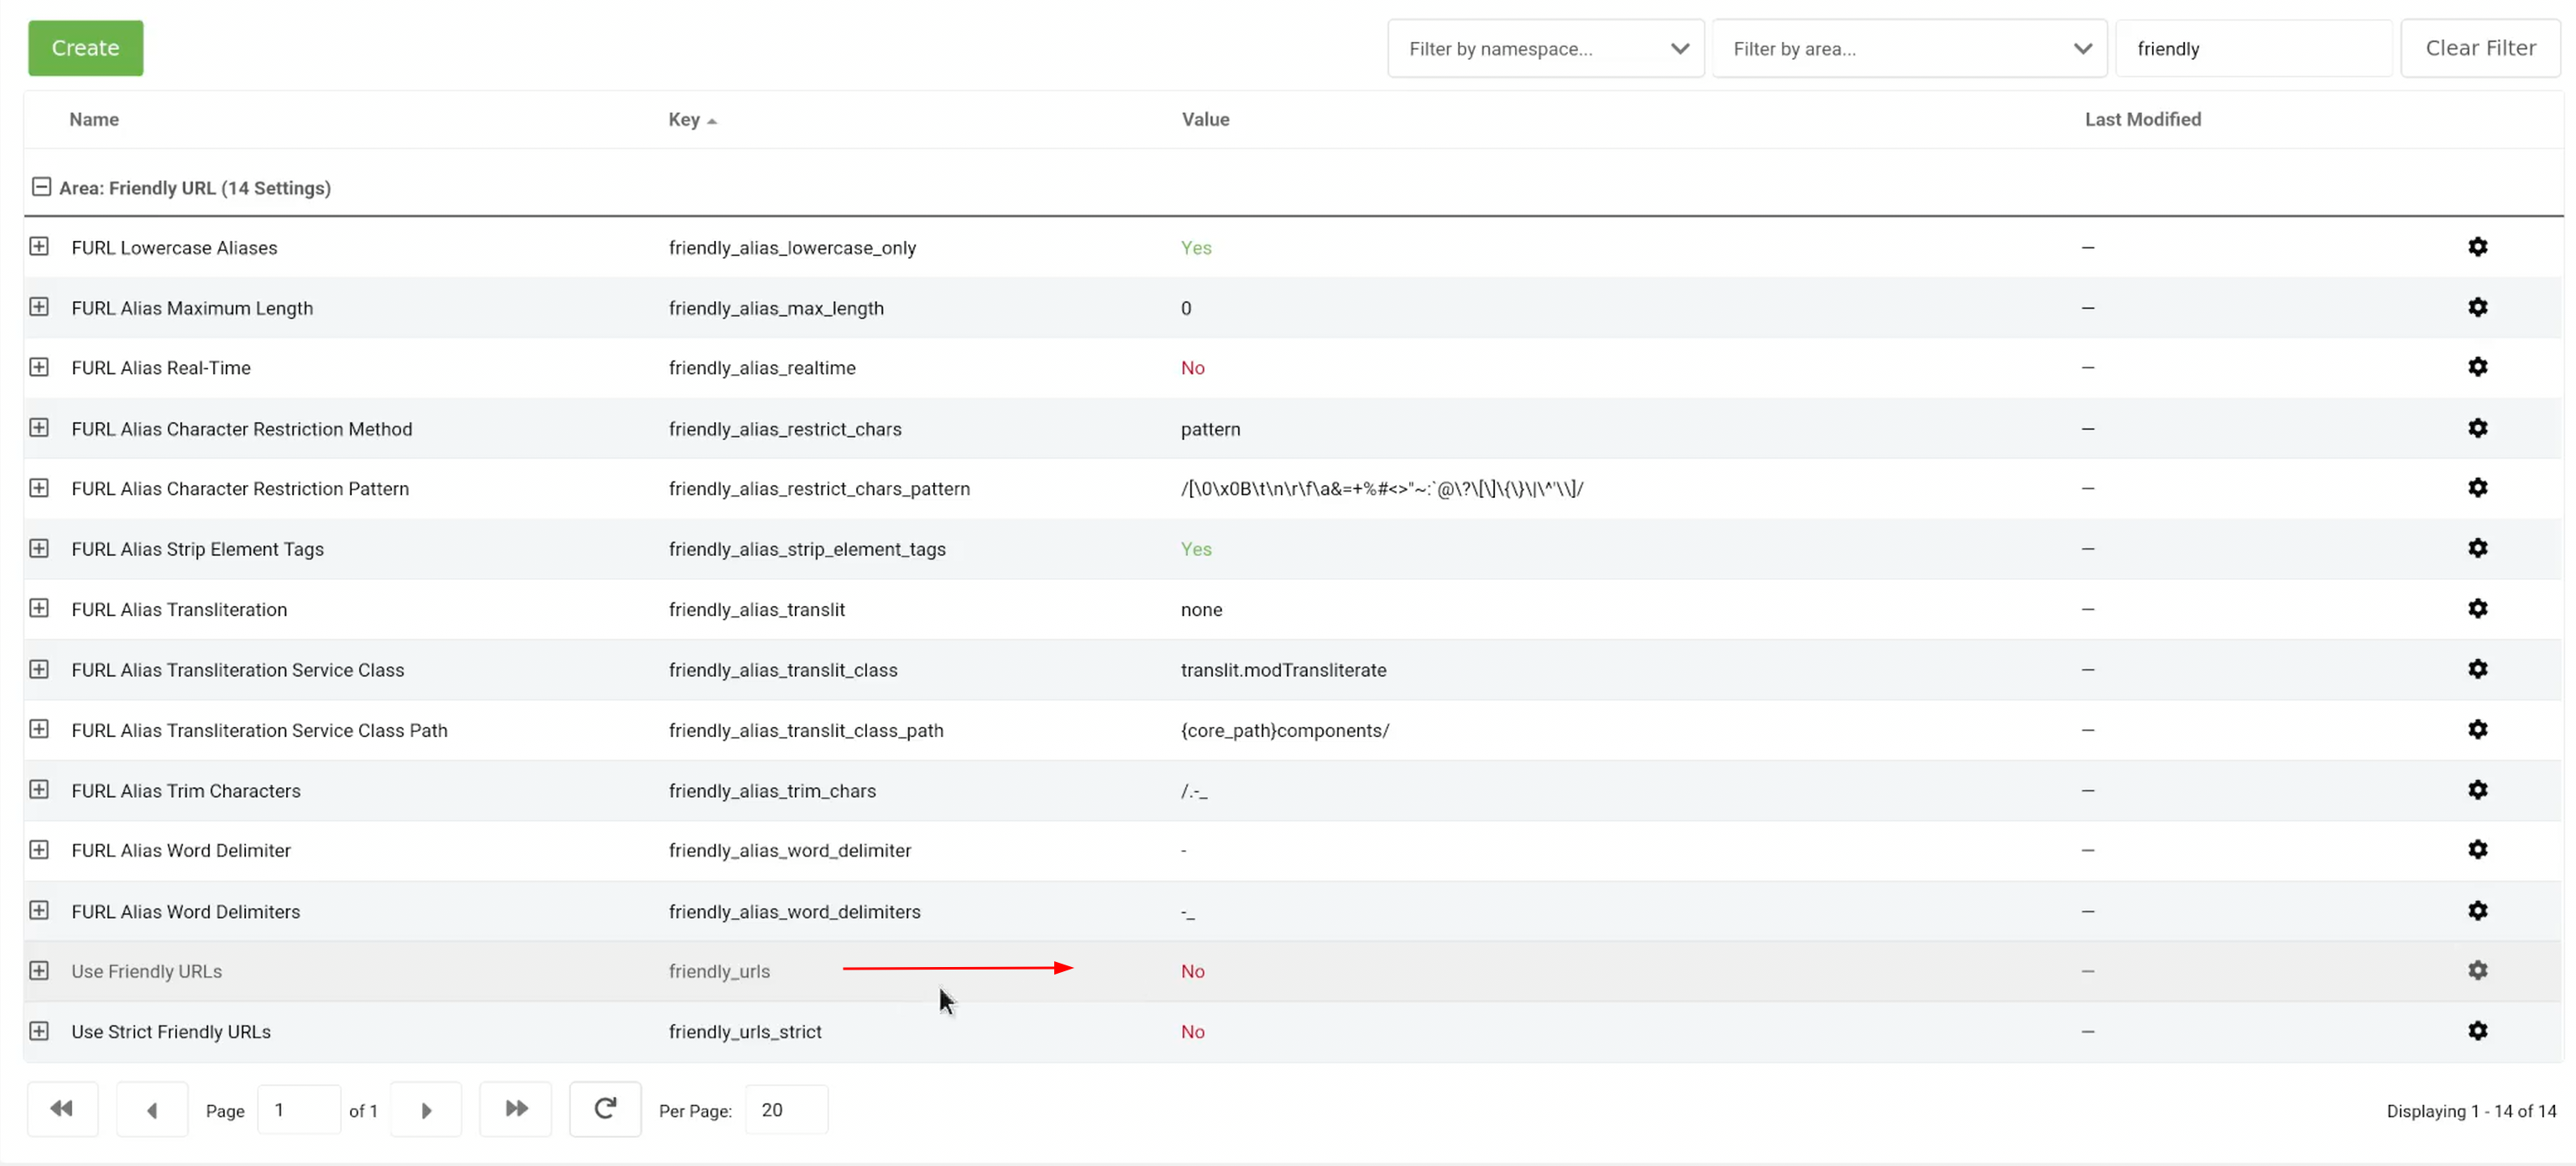This screenshot has width=2576, height=1166.
Task: Click gear icon for Use Friendly URLs row
Action: 2476,970
